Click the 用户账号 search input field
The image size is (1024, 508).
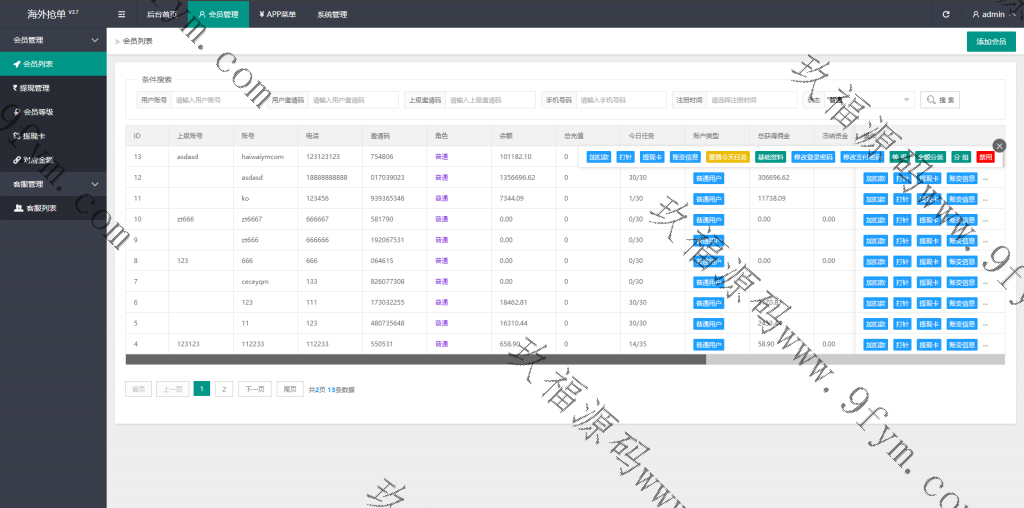218,100
